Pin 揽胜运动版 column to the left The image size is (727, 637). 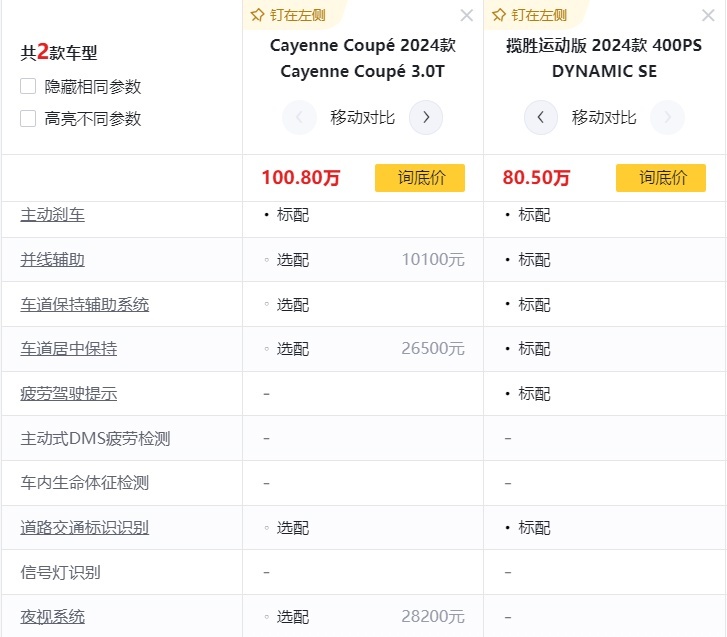(529, 15)
